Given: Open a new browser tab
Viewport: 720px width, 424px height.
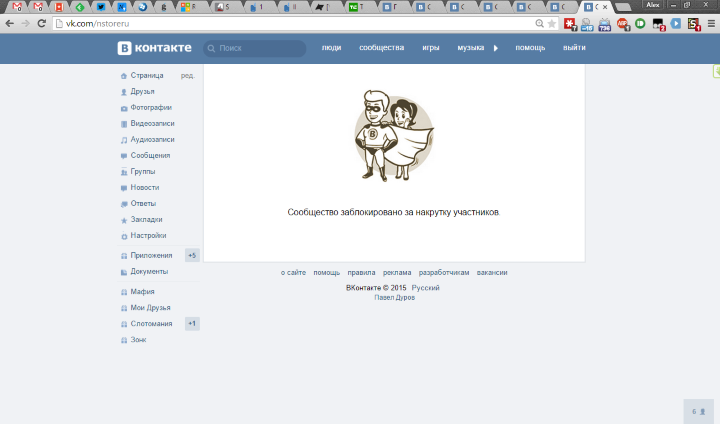Looking at the screenshot, I should coord(622,7).
